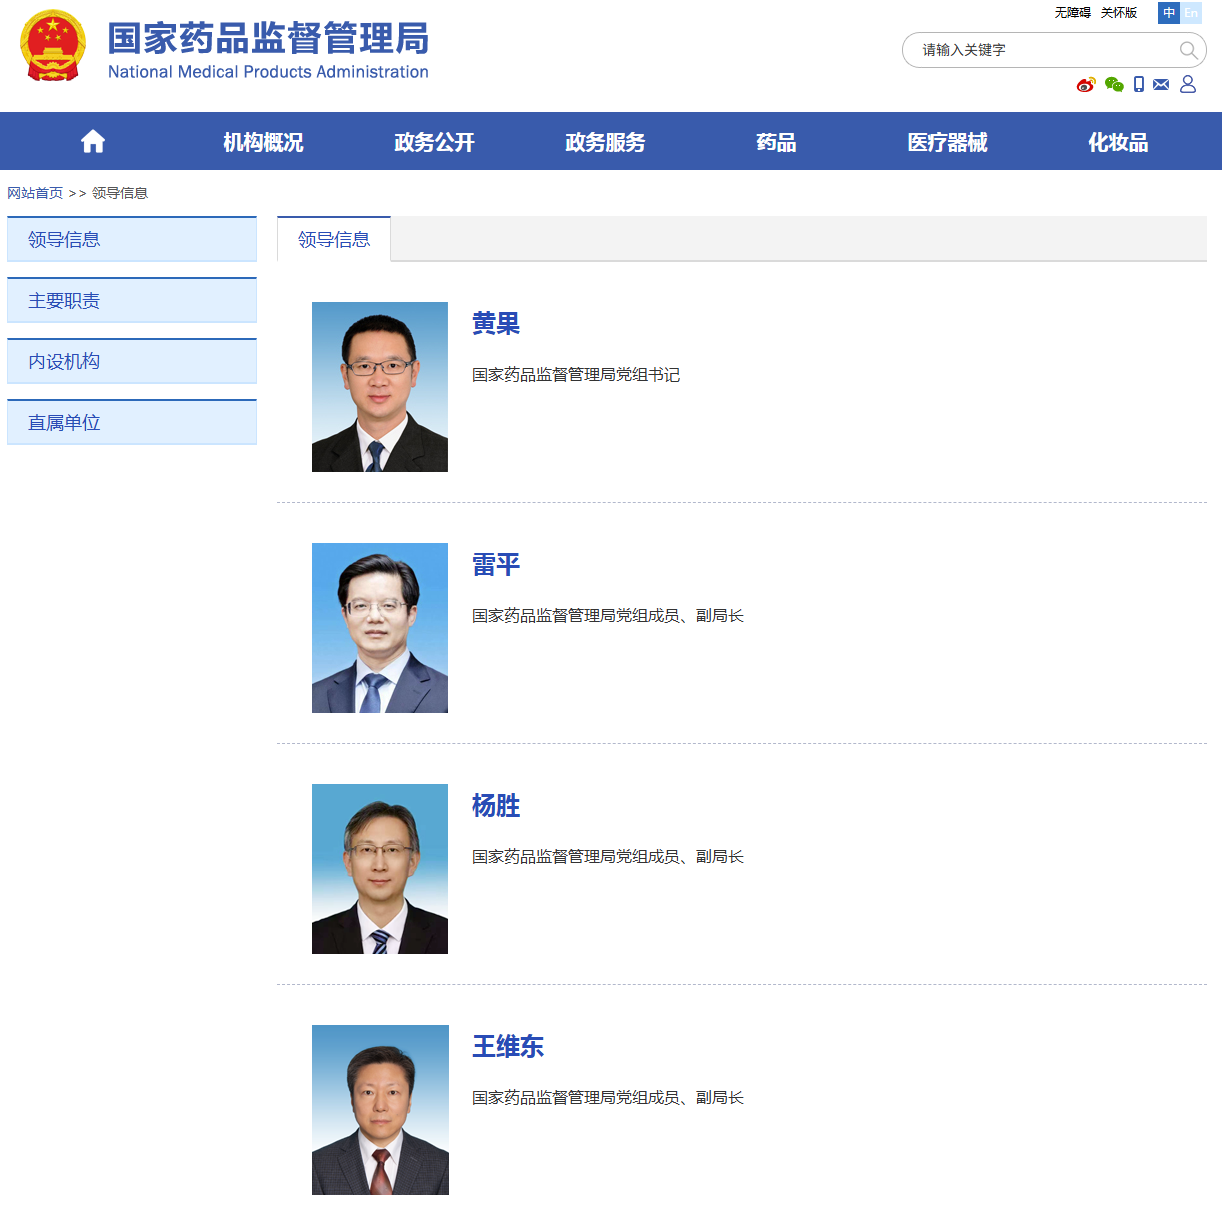Click the 请输入关键字 search field

click(x=1040, y=50)
